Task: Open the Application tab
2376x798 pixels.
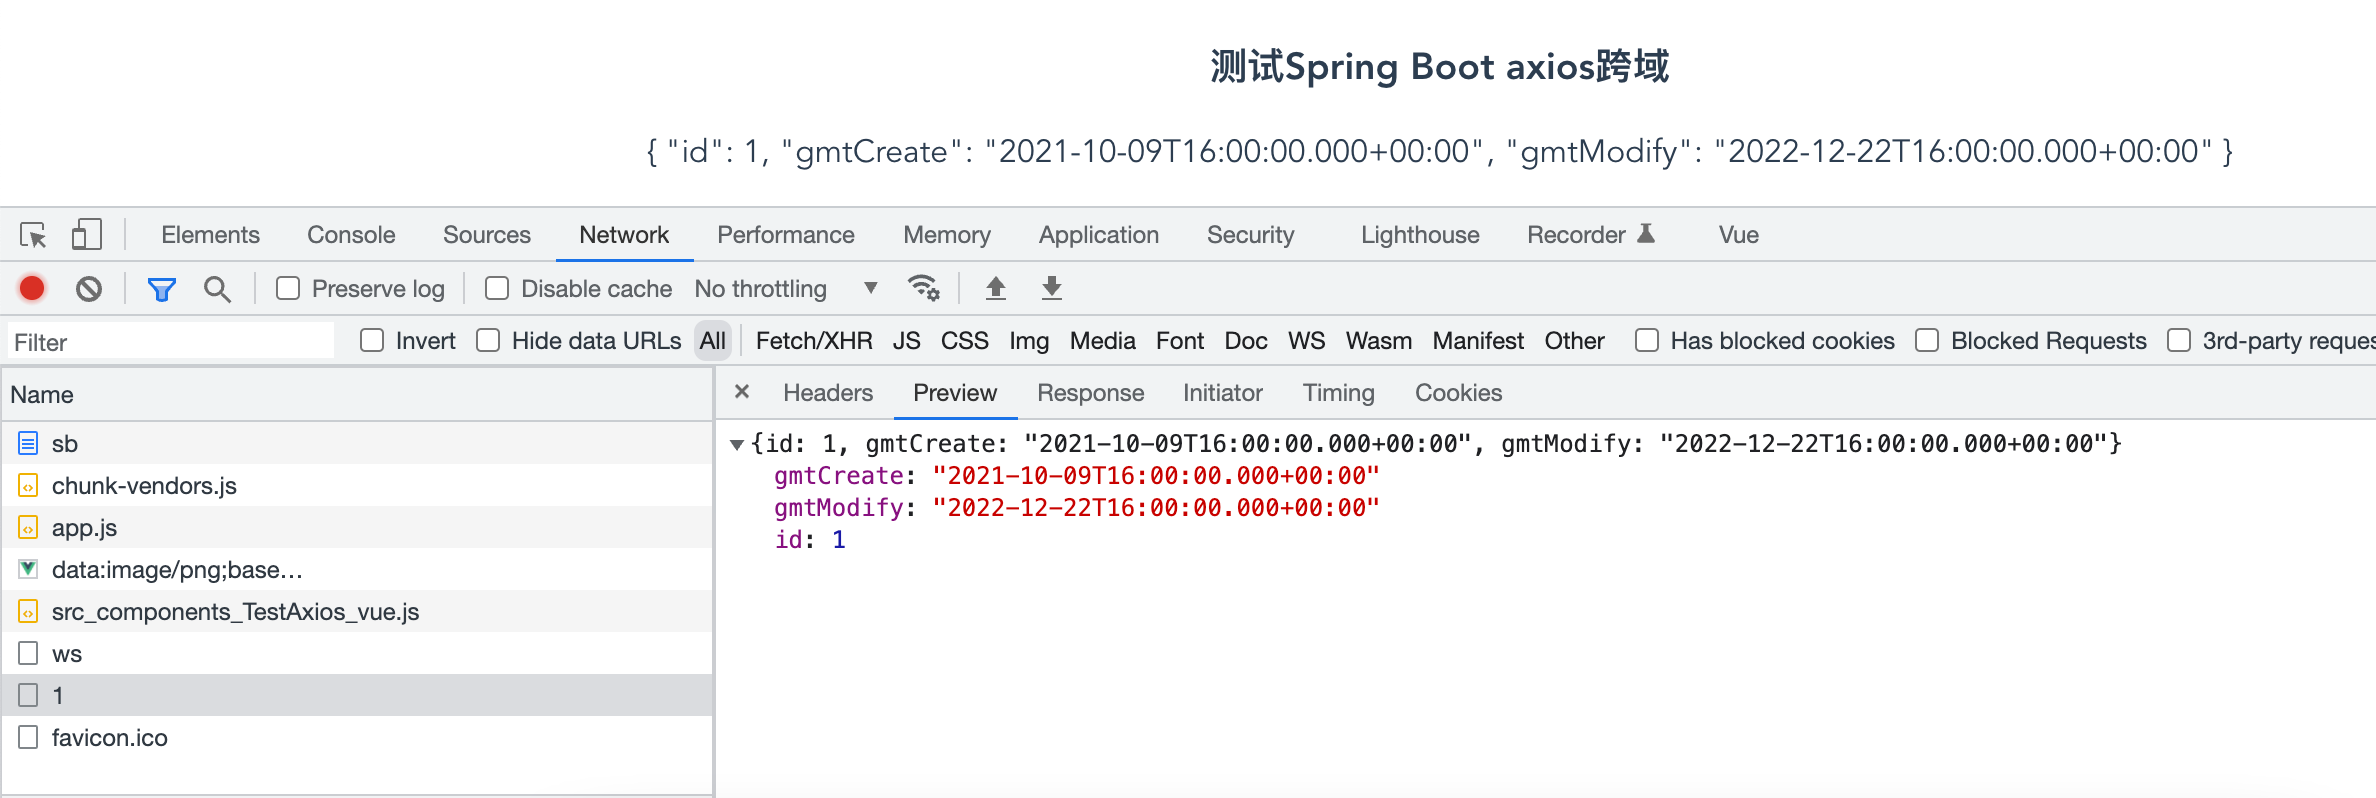Action: point(1099,235)
